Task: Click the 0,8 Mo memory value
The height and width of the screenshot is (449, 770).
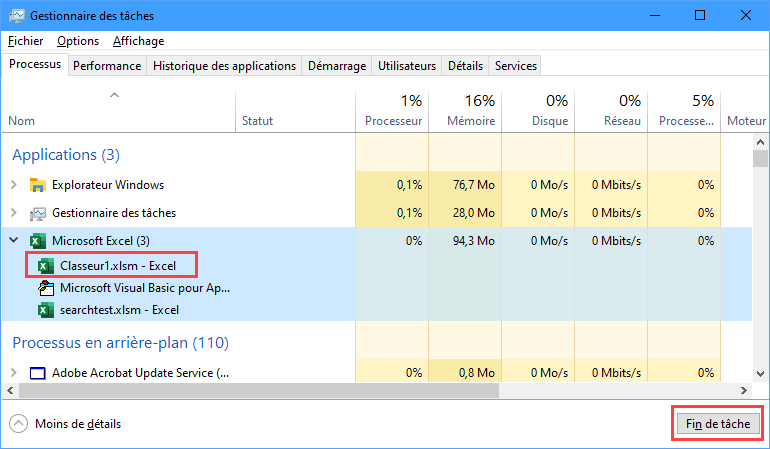Action: [x=476, y=373]
